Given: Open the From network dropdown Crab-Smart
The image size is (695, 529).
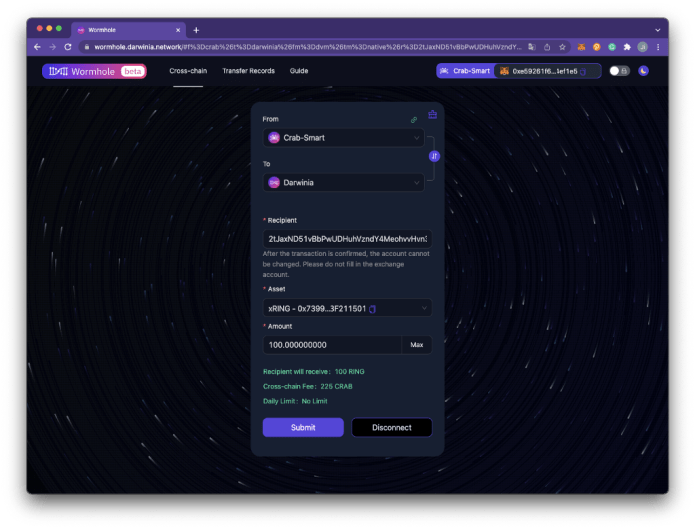Looking at the screenshot, I should (x=344, y=138).
